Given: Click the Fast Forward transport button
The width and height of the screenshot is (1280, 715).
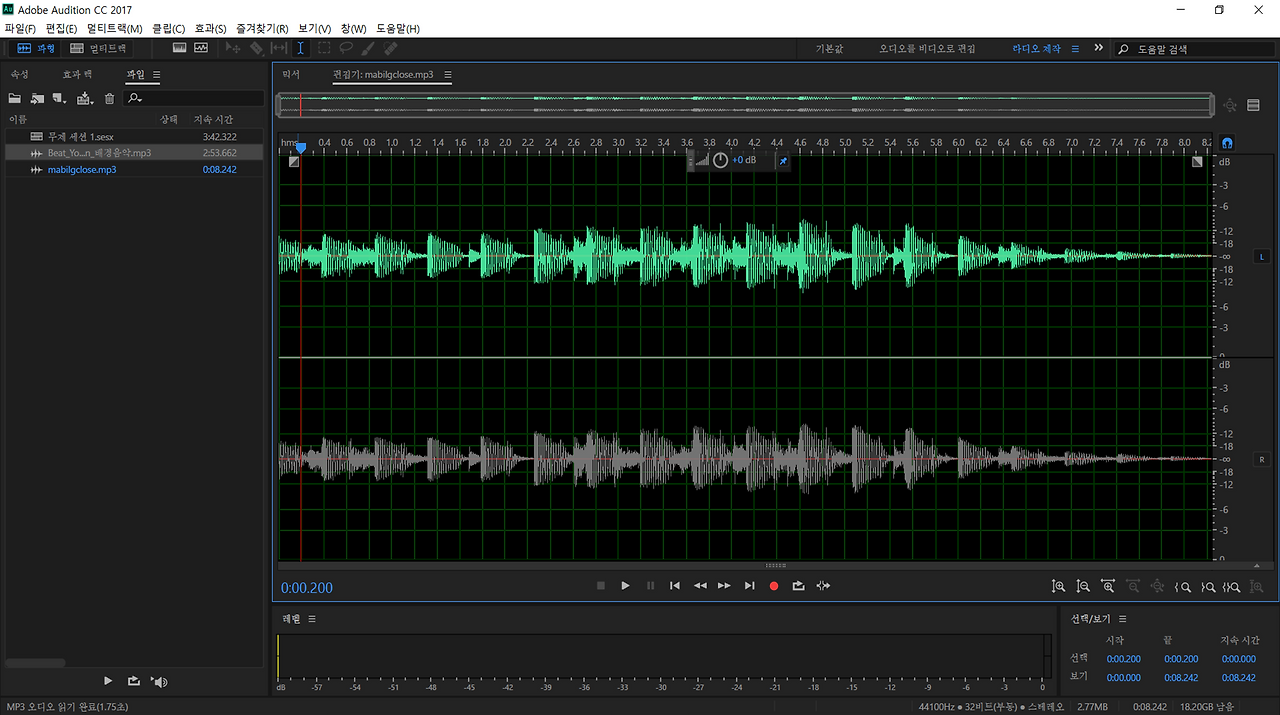Looking at the screenshot, I should point(724,586).
